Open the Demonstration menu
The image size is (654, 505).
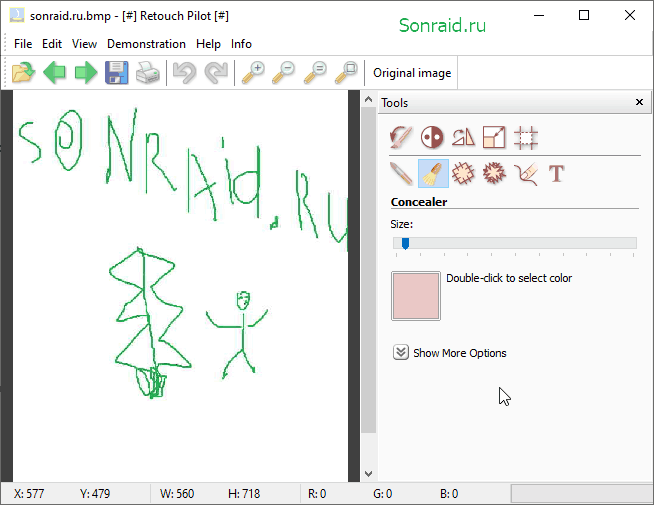point(146,44)
